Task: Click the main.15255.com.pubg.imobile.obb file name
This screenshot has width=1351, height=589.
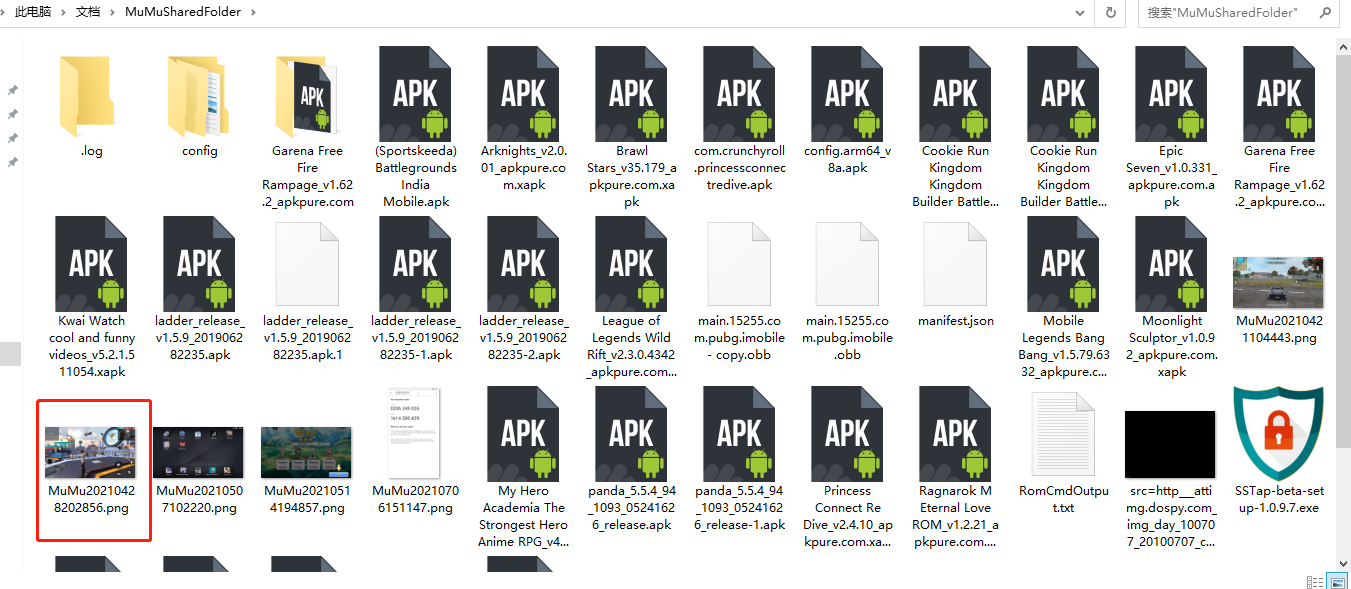Action: click(848, 337)
